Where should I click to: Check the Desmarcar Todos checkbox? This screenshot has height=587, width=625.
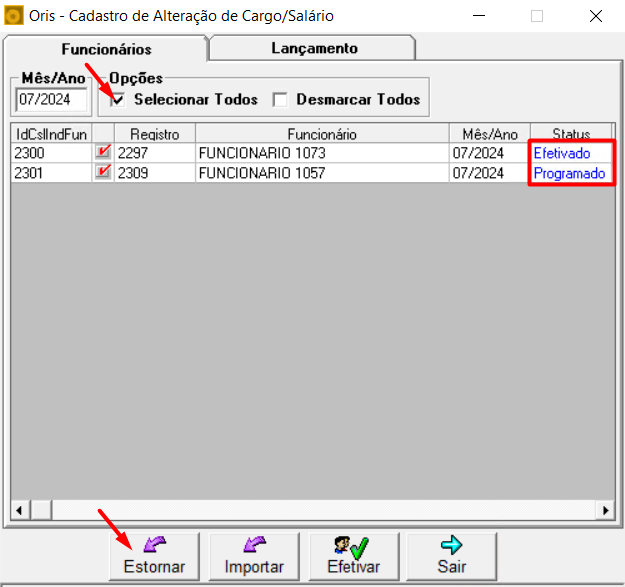pos(280,100)
